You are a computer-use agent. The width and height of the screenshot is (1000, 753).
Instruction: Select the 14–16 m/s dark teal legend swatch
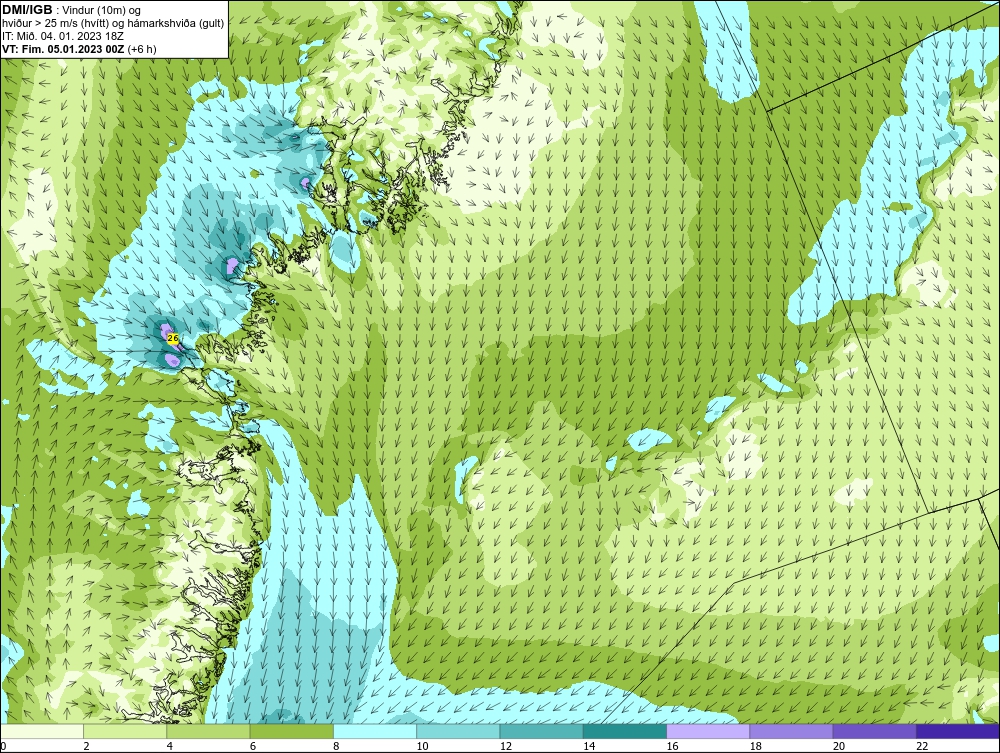(x=625, y=731)
